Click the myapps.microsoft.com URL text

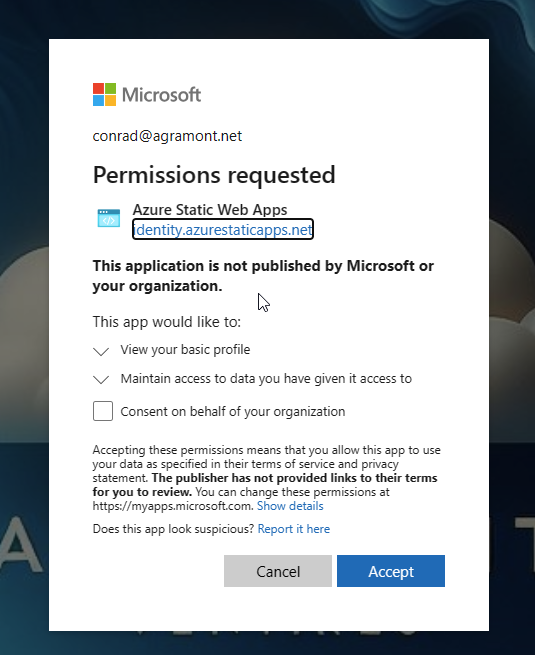pos(173,506)
